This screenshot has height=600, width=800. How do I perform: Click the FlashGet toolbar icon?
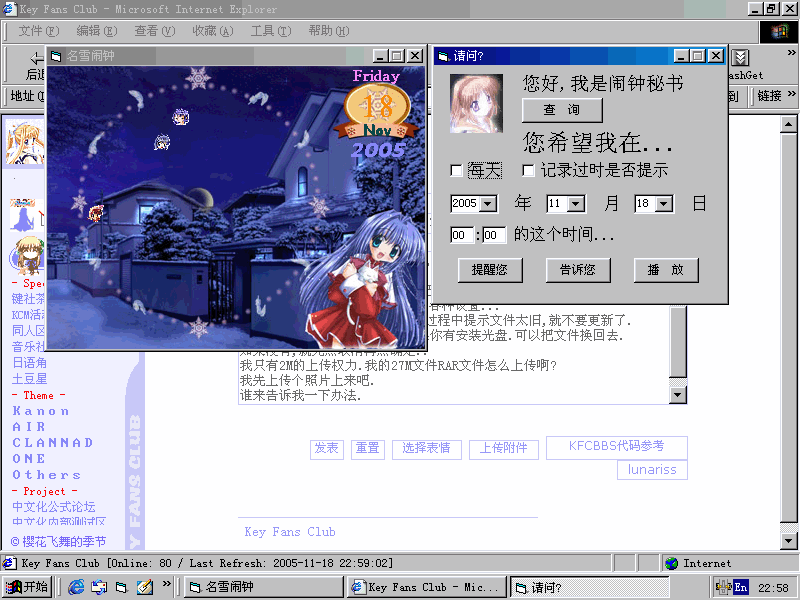tap(740, 58)
